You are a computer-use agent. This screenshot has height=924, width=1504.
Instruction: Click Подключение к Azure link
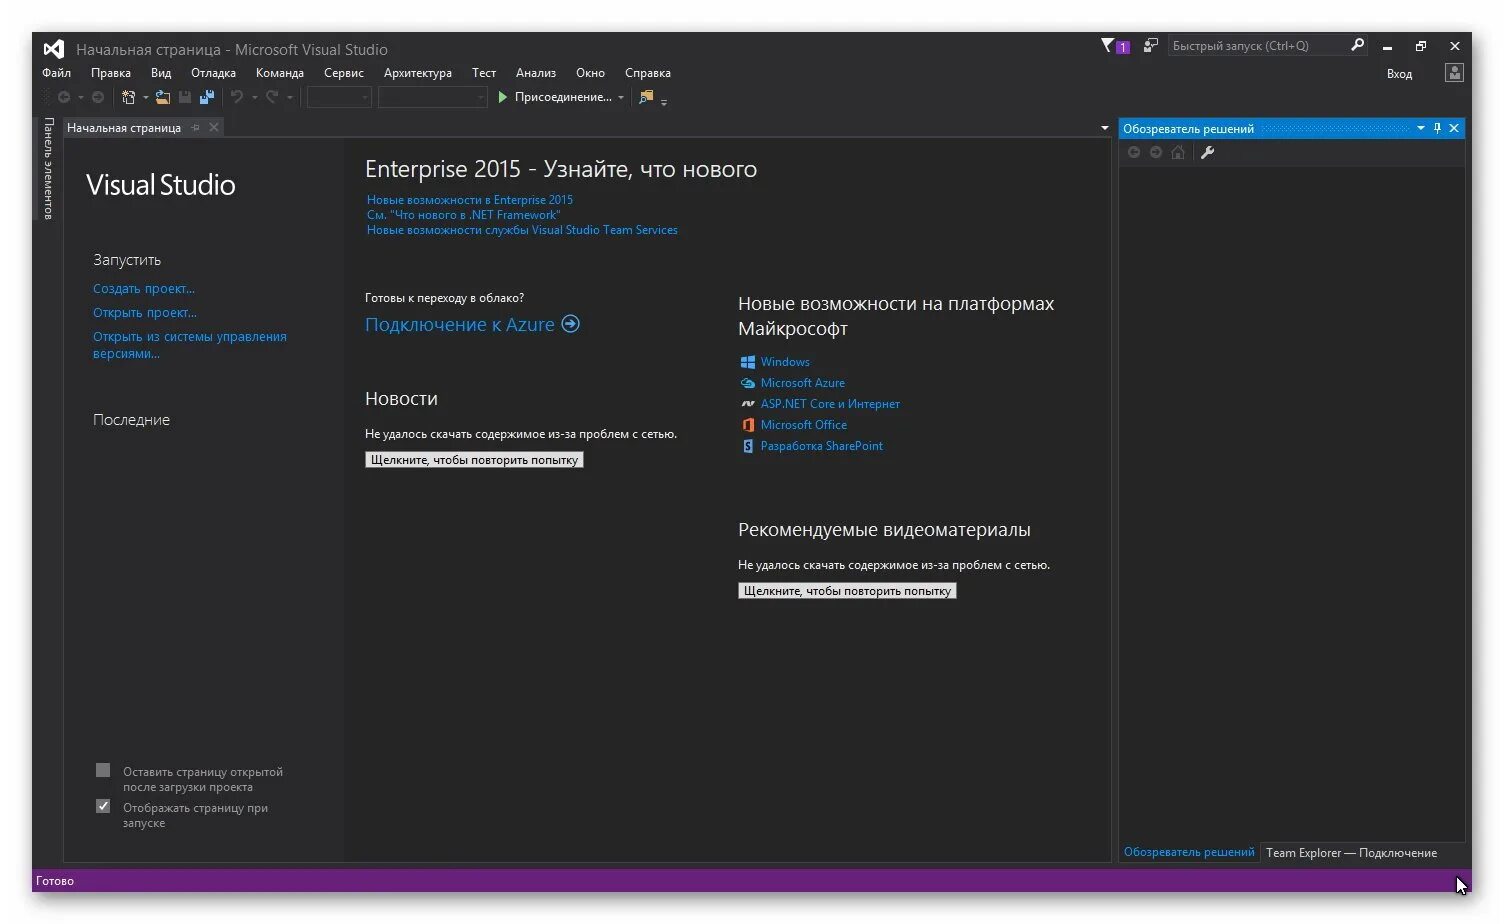460,324
